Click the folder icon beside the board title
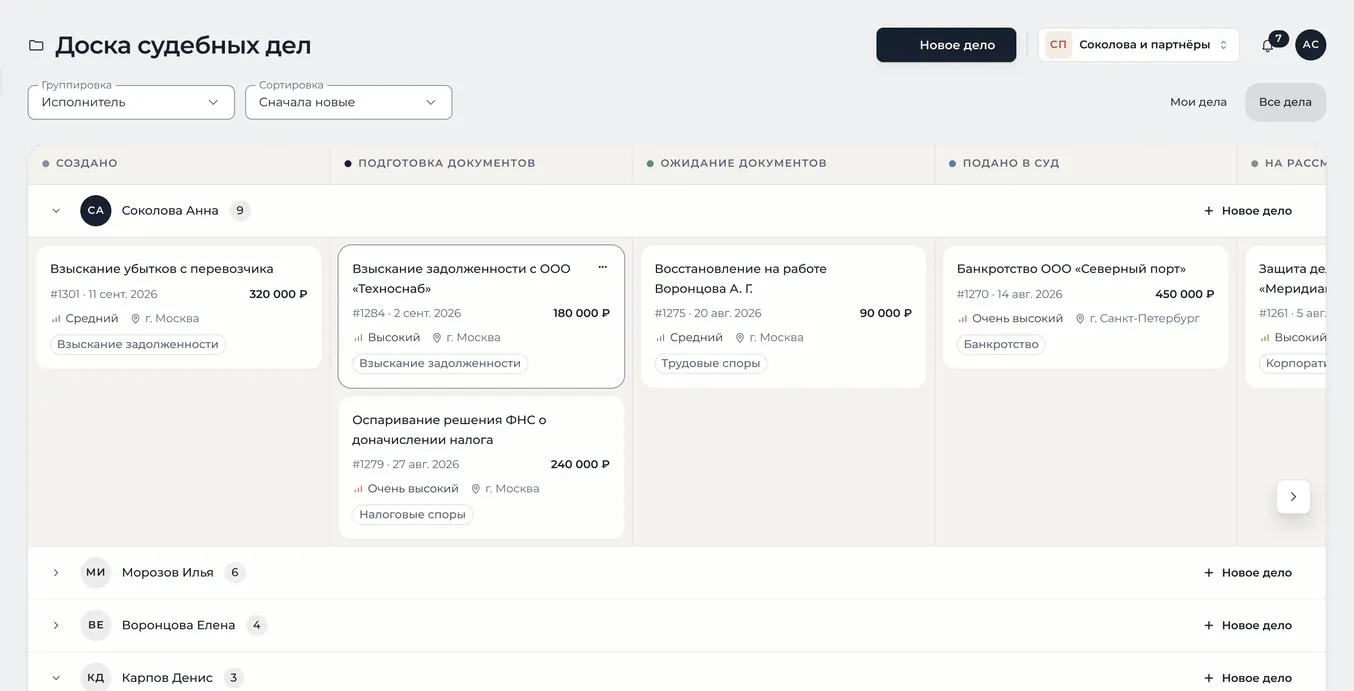The image size is (1354, 691). tap(36, 45)
